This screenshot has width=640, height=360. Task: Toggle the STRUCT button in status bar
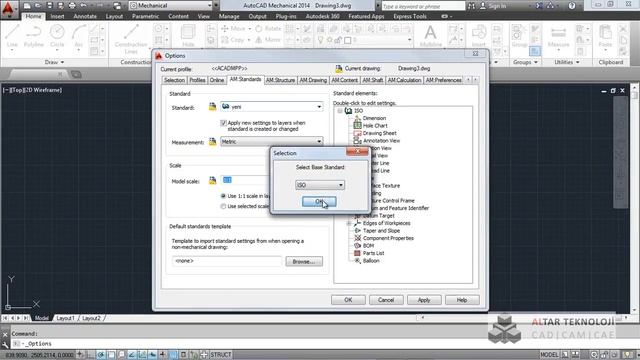(221, 355)
